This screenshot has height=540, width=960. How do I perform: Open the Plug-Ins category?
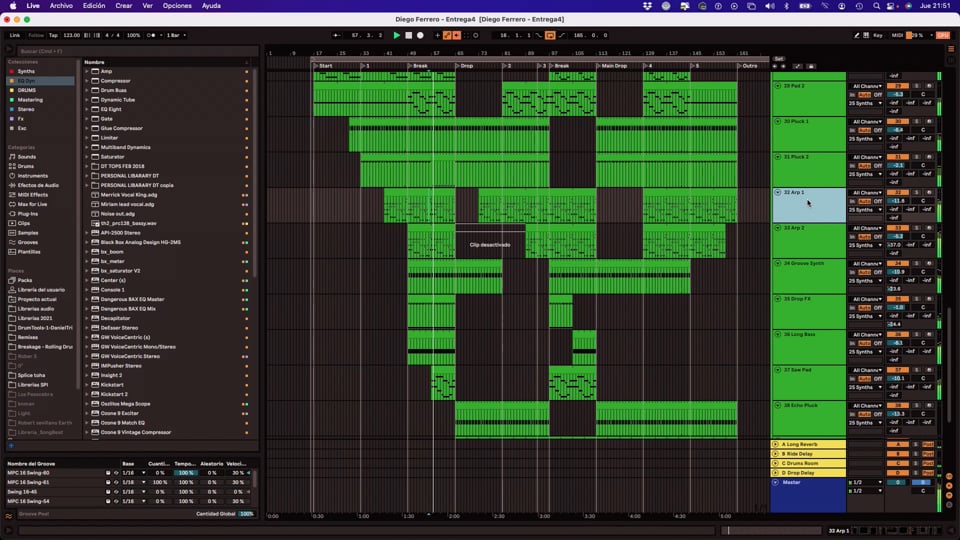28,214
